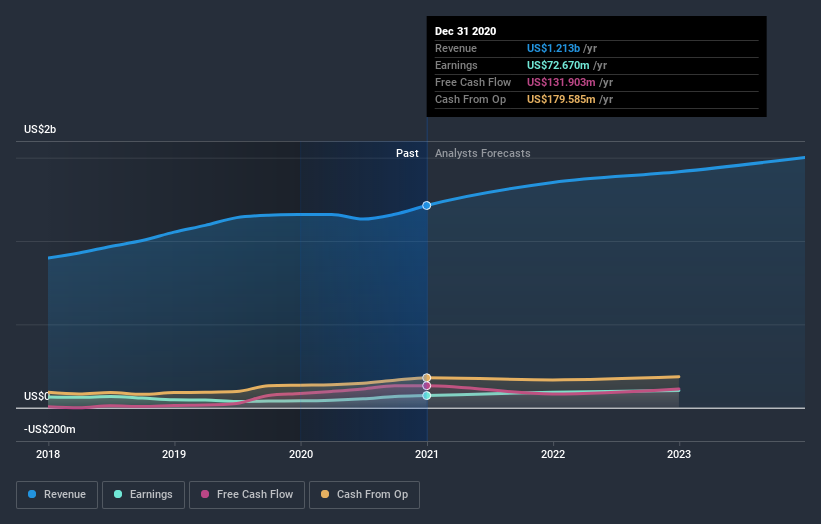Click the US$72.670m earnings value
Image resolution: width=821 pixels, height=524 pixels.
[558, 65]
